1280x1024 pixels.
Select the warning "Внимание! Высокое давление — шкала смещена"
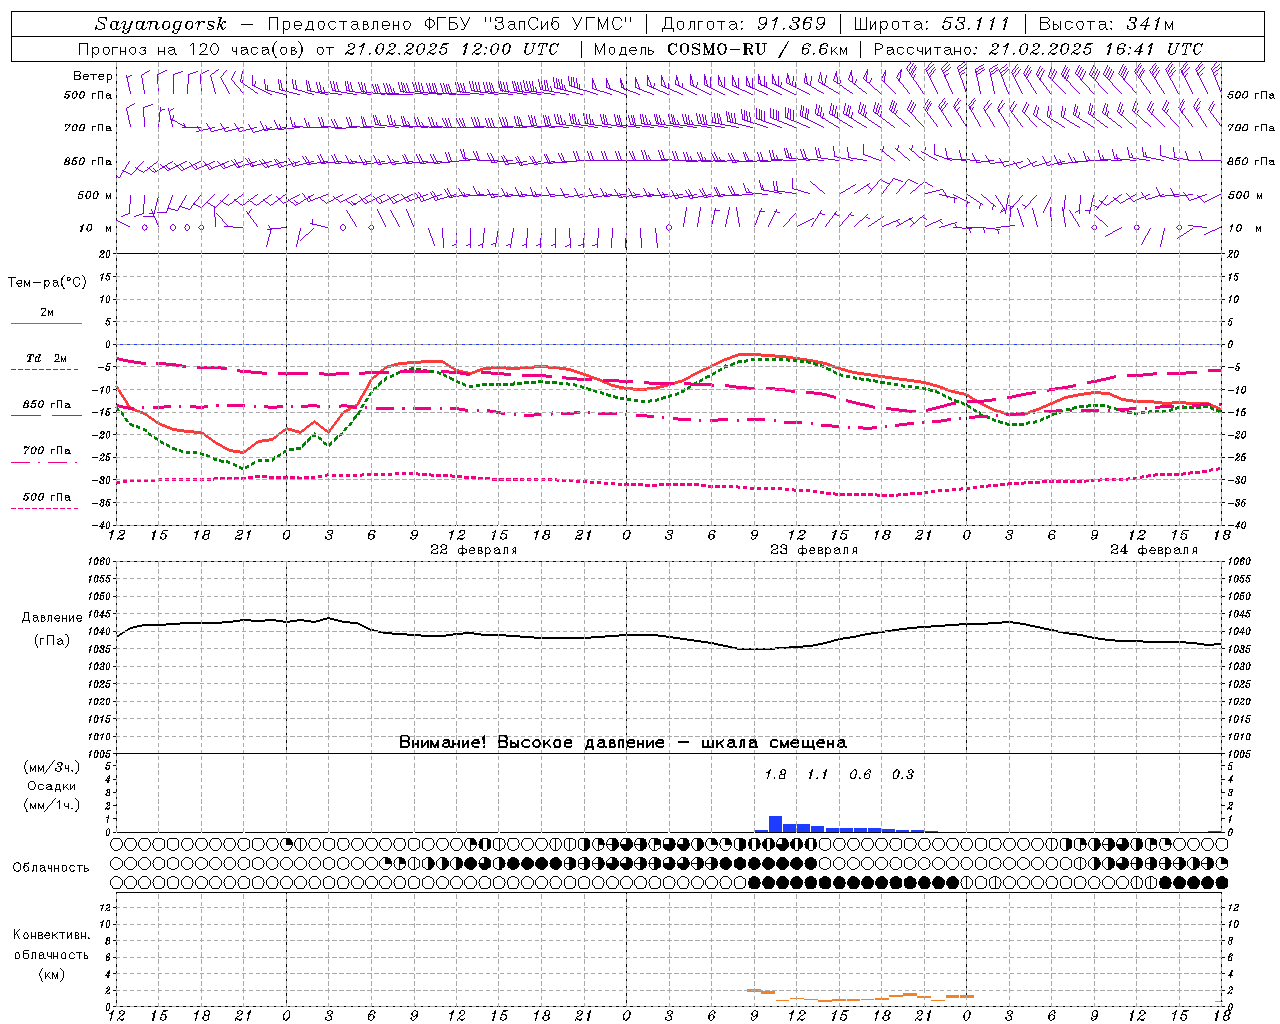[x=623, y=743]
